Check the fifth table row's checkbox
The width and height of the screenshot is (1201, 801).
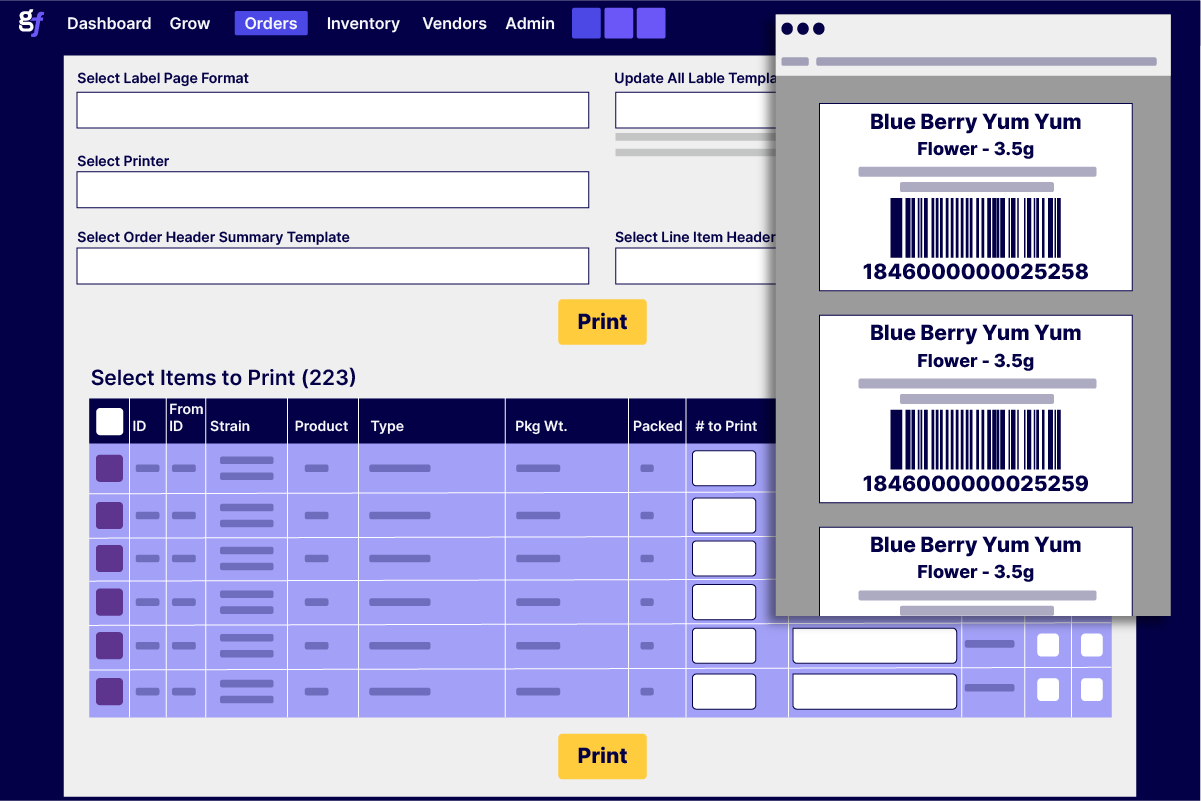point(110,646)
